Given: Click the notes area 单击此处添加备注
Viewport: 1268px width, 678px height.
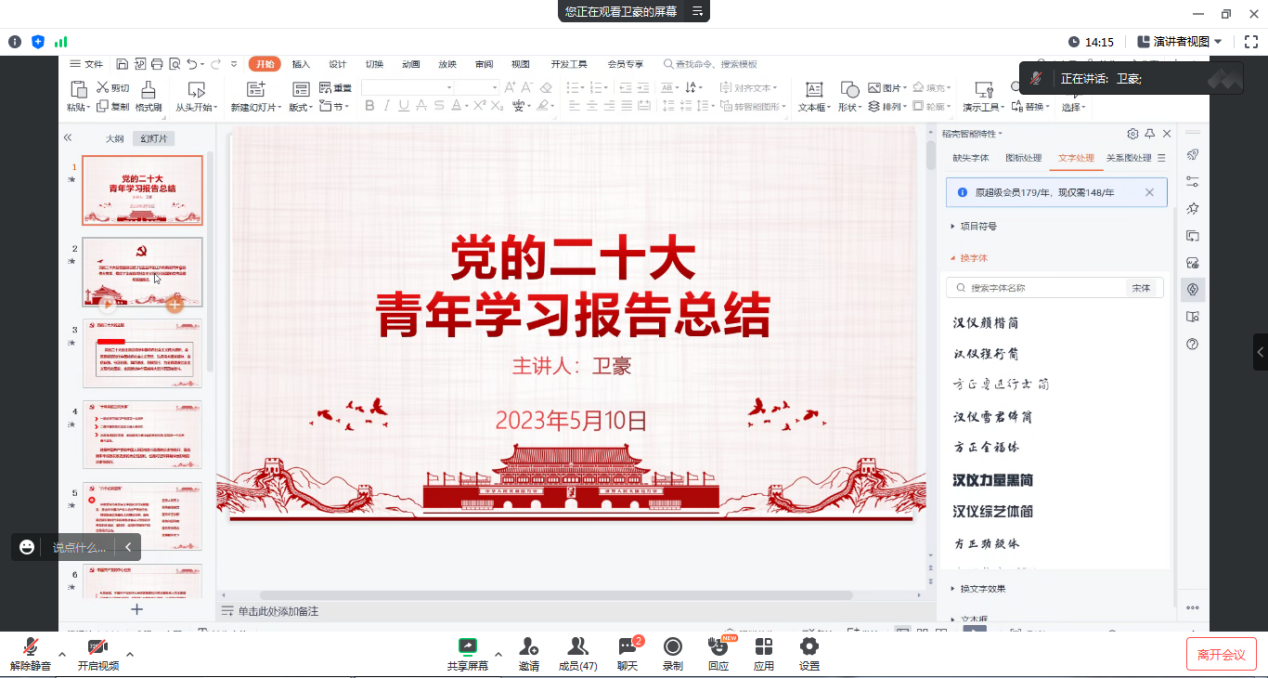Looking at the screenshot, I should click(x=278, y=611).
